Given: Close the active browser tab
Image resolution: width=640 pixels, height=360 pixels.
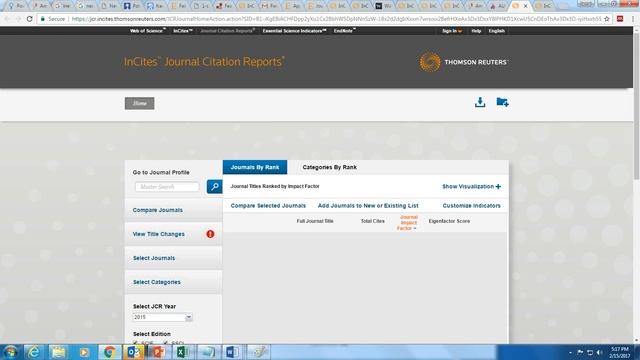Looking at the screenshot, I should pos(525,6).
